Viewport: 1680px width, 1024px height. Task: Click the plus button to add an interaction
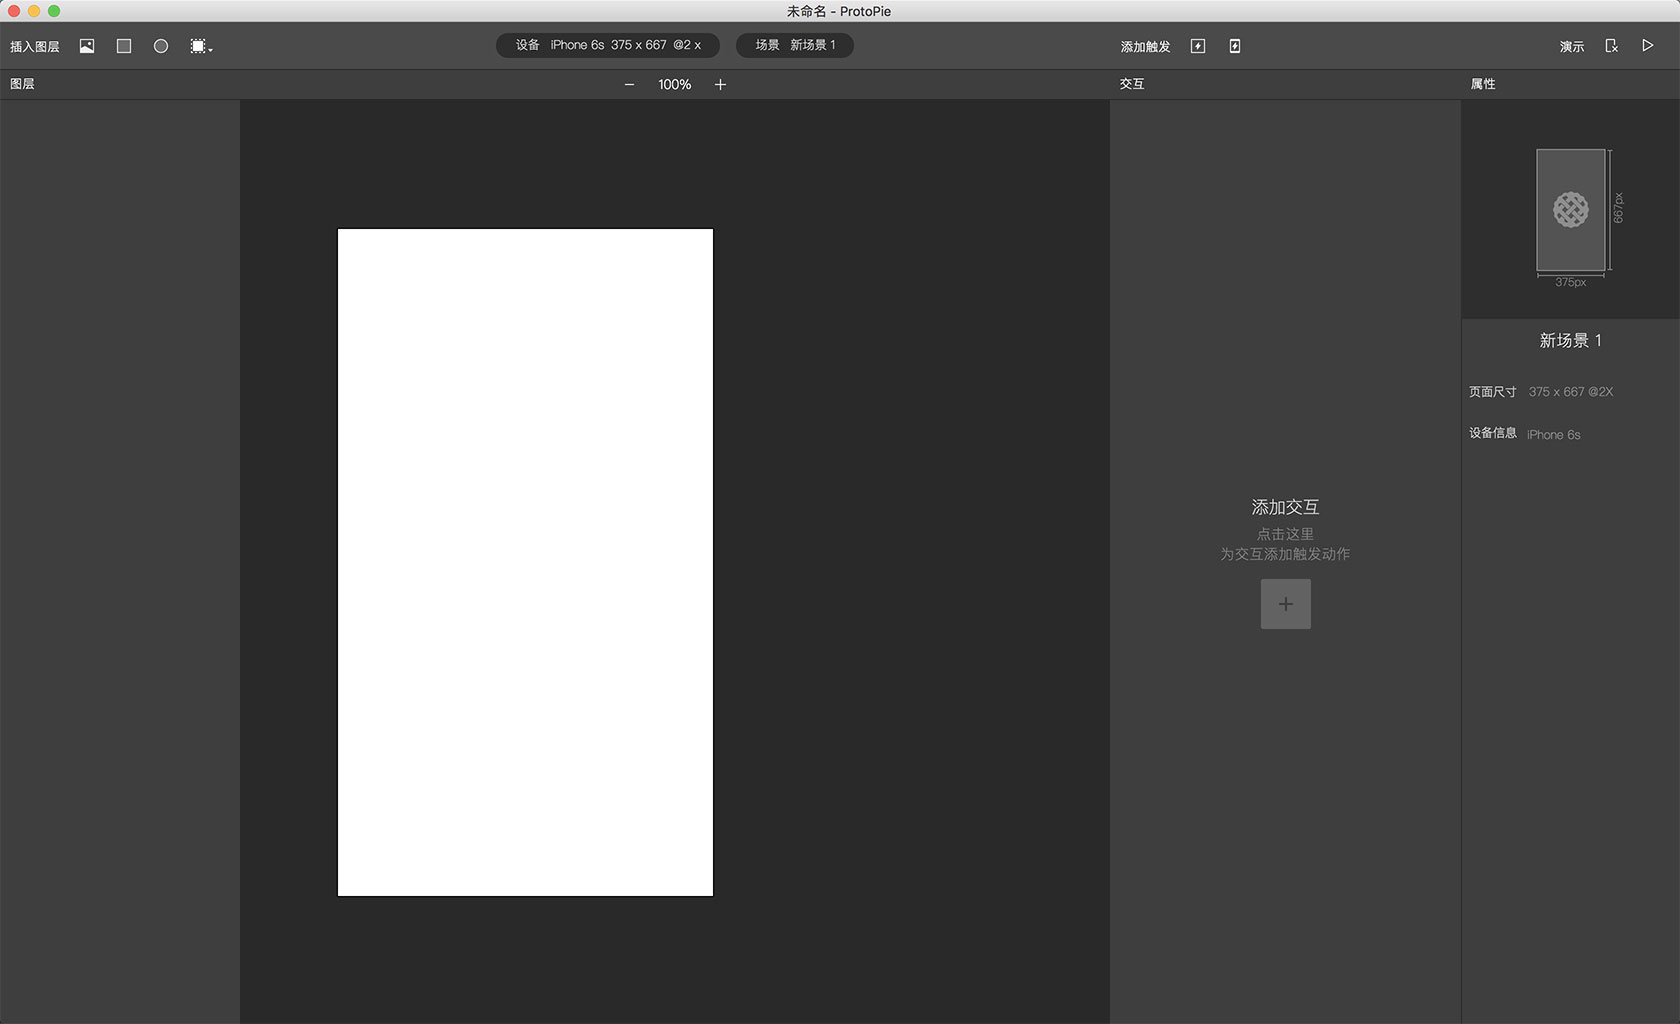[x=1285, y=603]
